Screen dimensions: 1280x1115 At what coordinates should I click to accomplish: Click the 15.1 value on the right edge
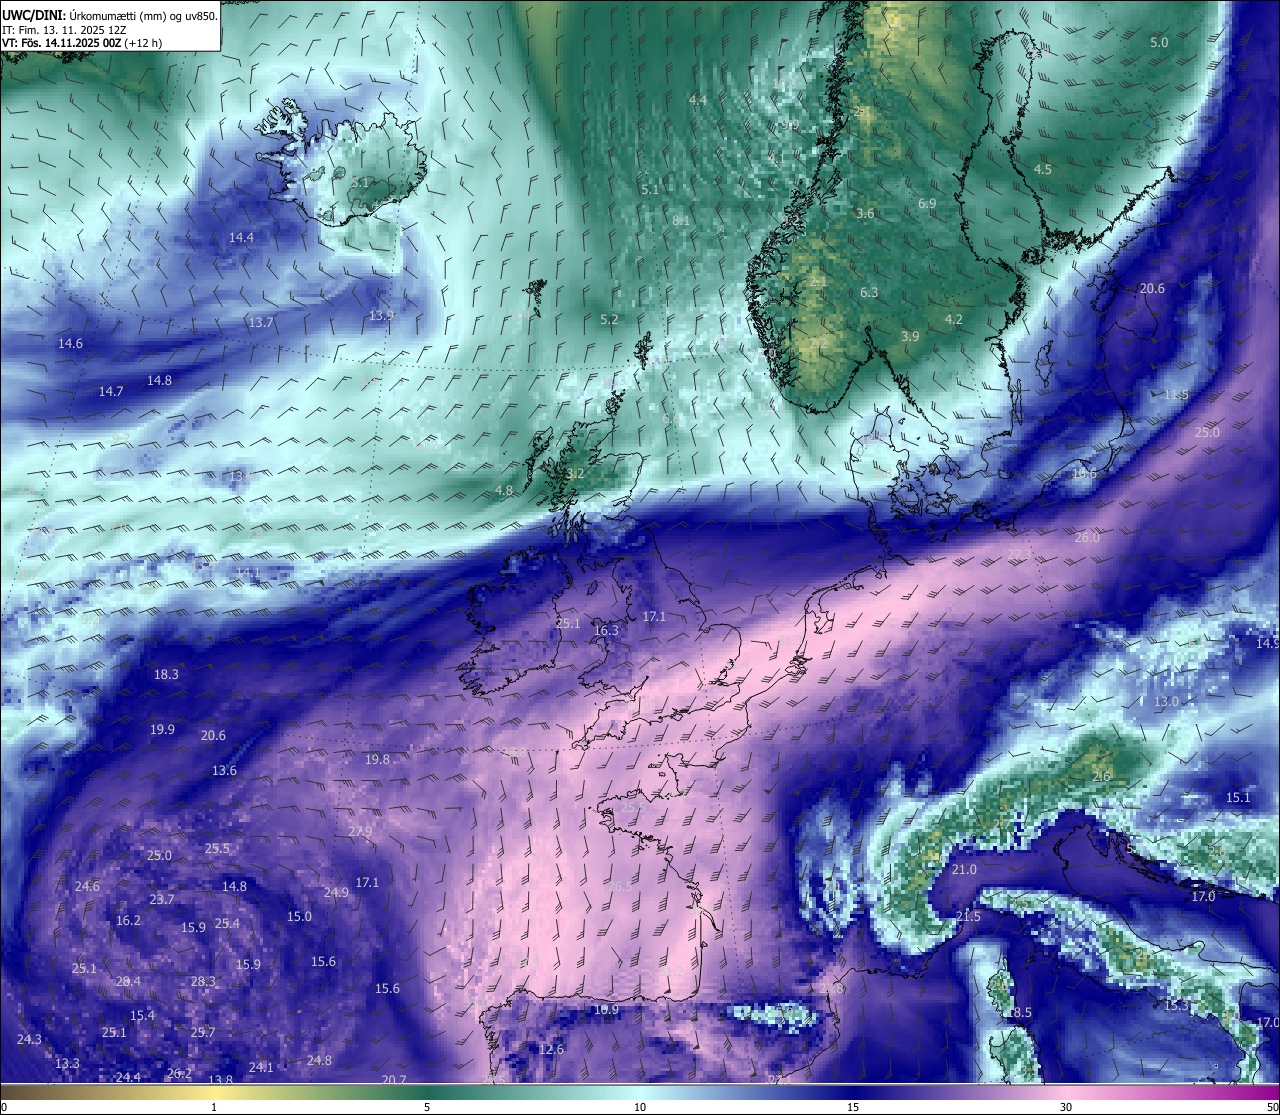(1238, 797)
